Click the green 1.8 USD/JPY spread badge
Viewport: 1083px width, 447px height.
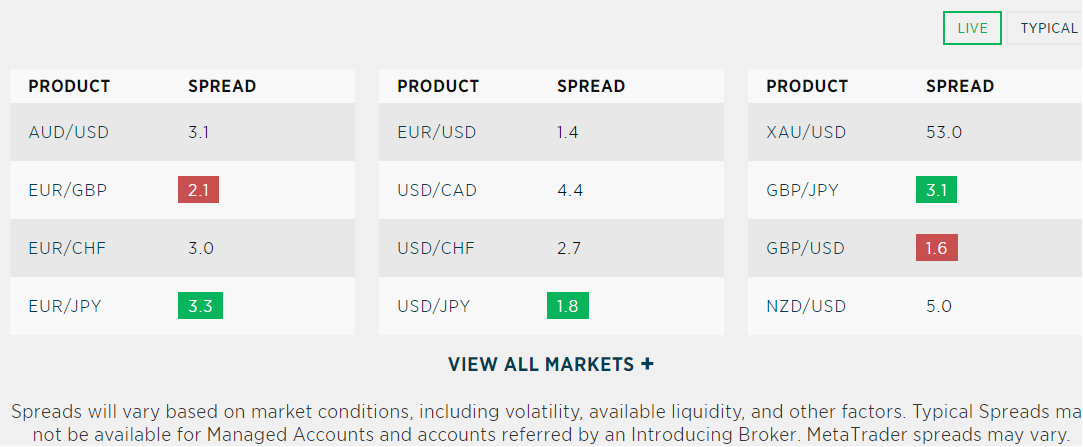point(568,306)
